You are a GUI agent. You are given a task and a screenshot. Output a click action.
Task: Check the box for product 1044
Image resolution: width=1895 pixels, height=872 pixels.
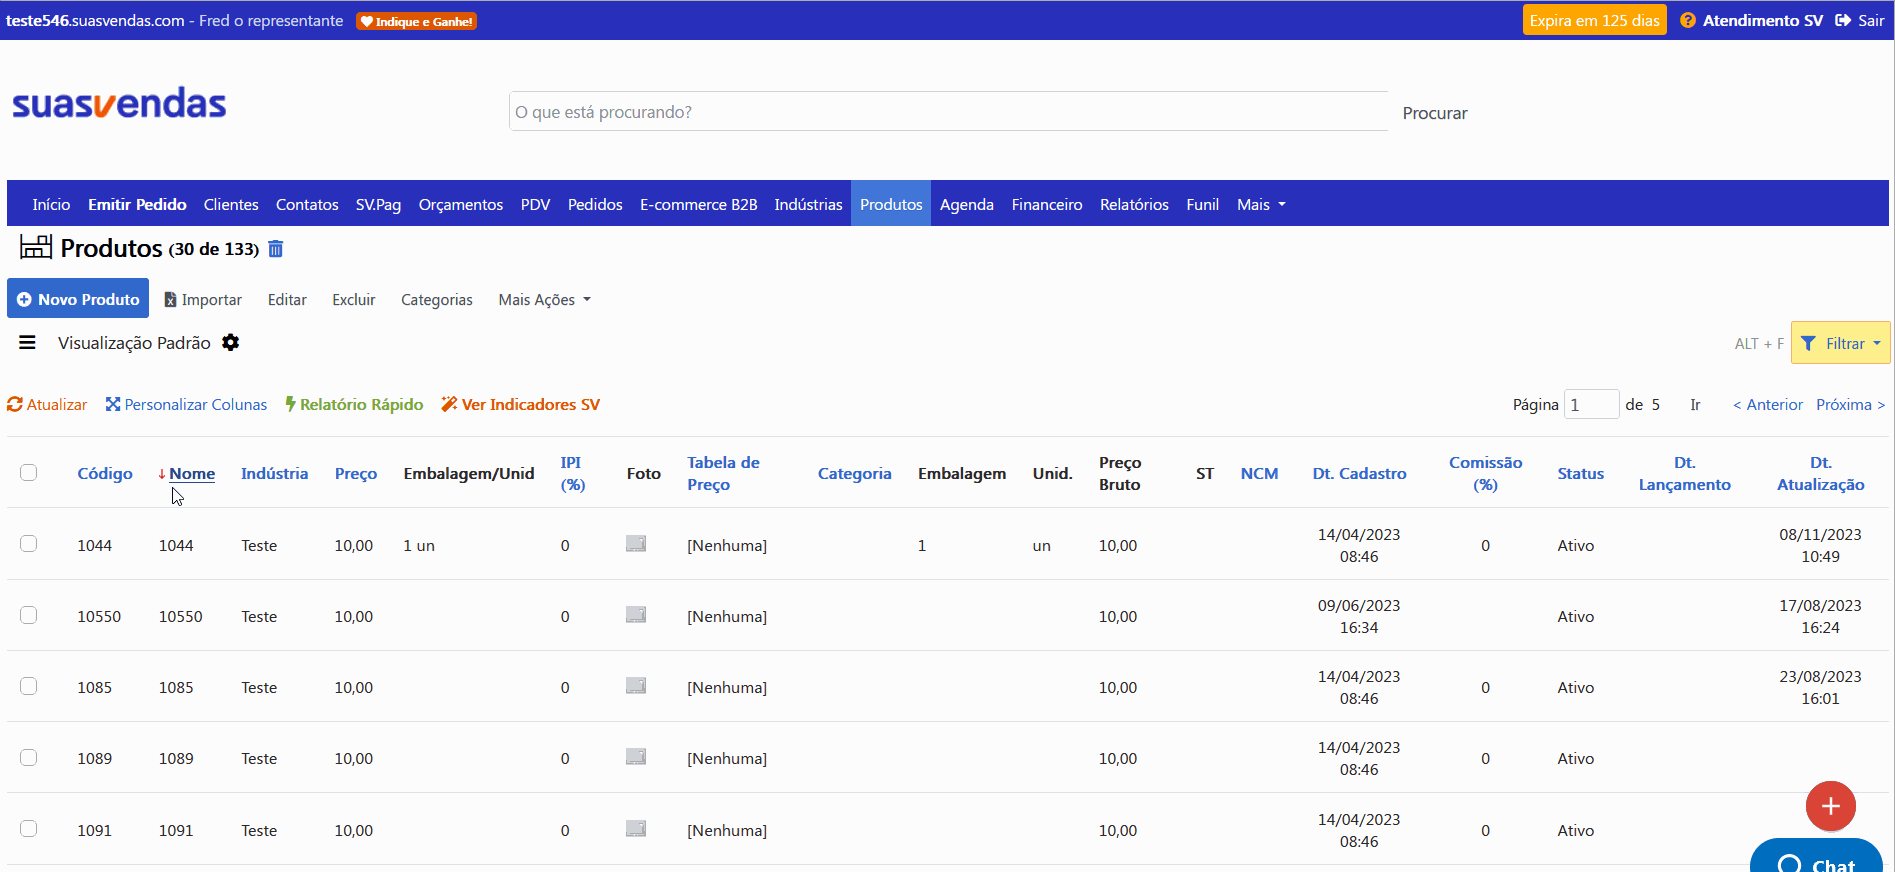(x=29, y=543)
